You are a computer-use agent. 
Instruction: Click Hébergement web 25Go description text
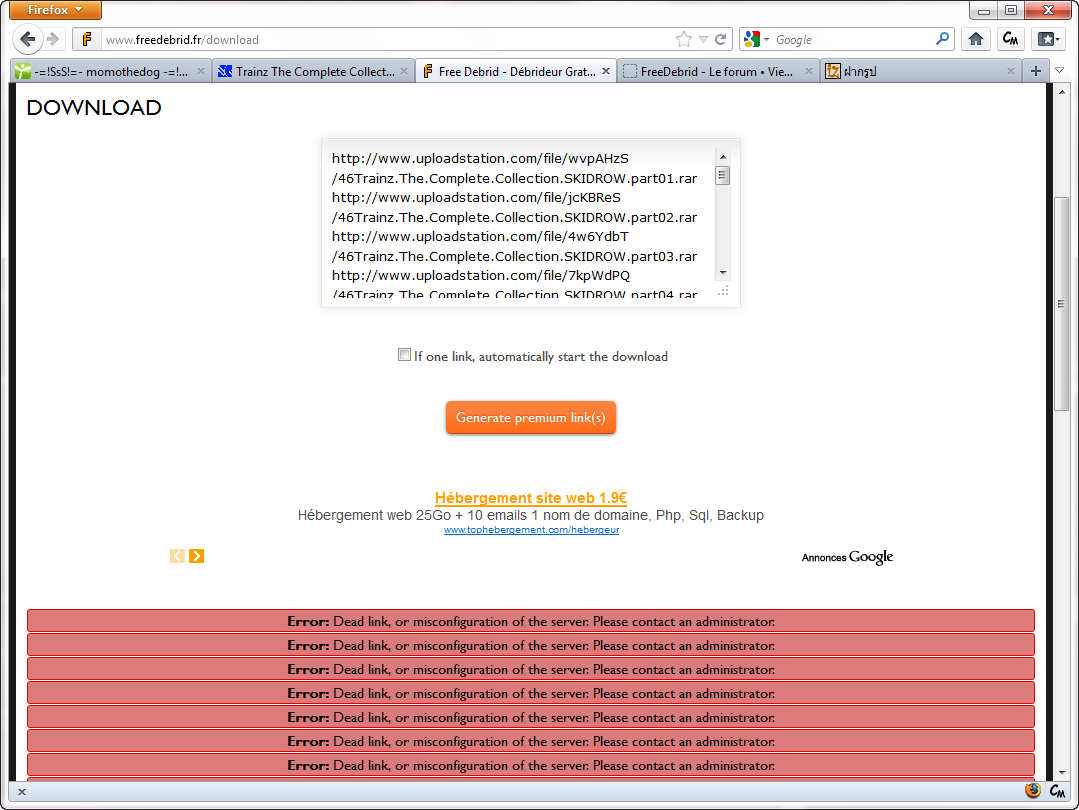point(531,515)
